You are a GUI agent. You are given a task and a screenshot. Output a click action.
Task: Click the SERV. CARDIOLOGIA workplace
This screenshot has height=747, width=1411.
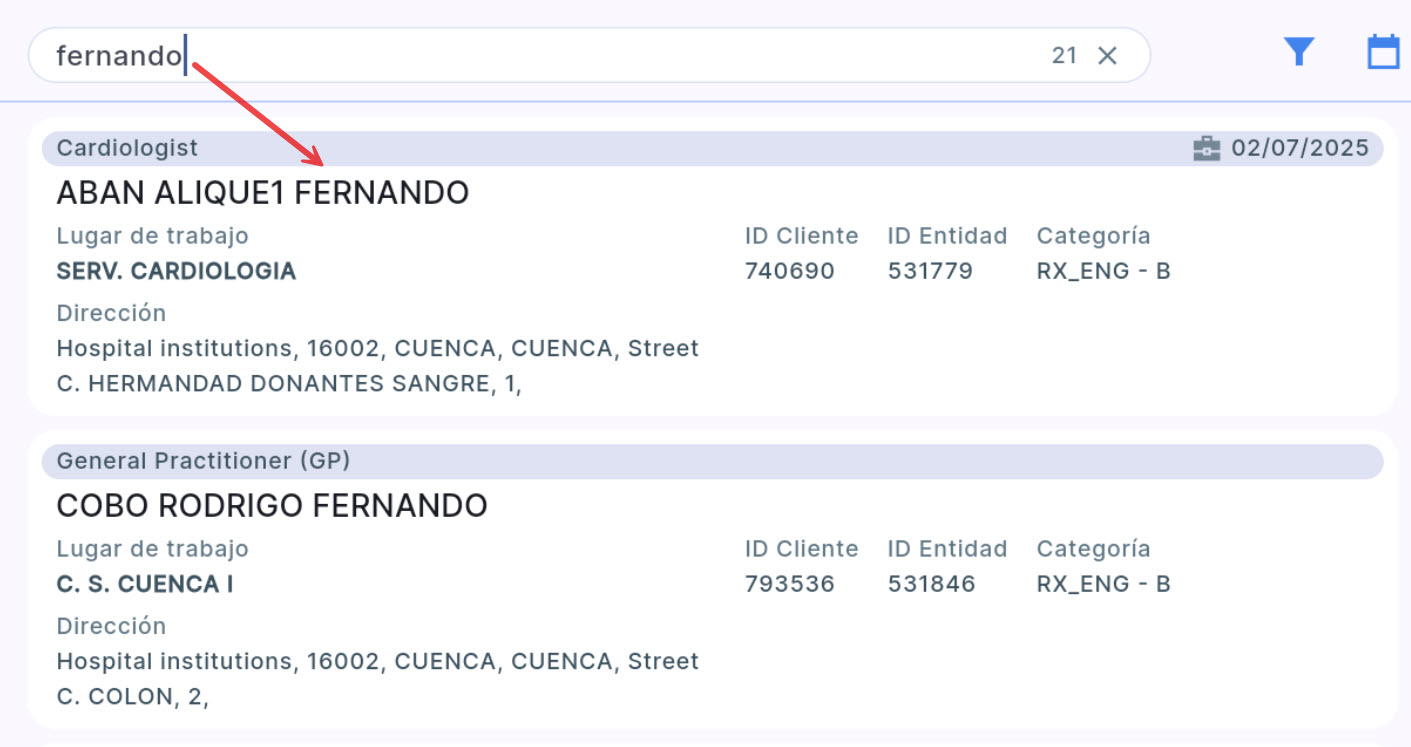tap(176, 271)
